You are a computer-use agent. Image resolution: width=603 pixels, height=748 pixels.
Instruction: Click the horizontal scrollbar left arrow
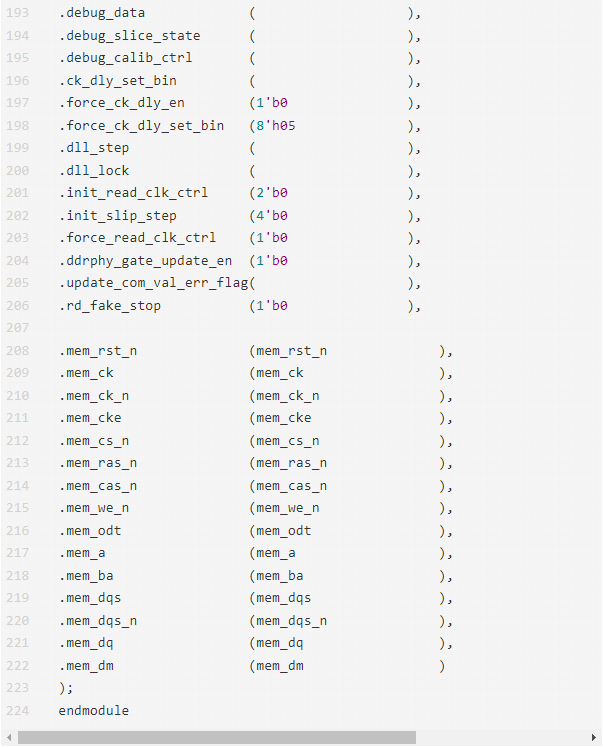click(x=9, y=738)
